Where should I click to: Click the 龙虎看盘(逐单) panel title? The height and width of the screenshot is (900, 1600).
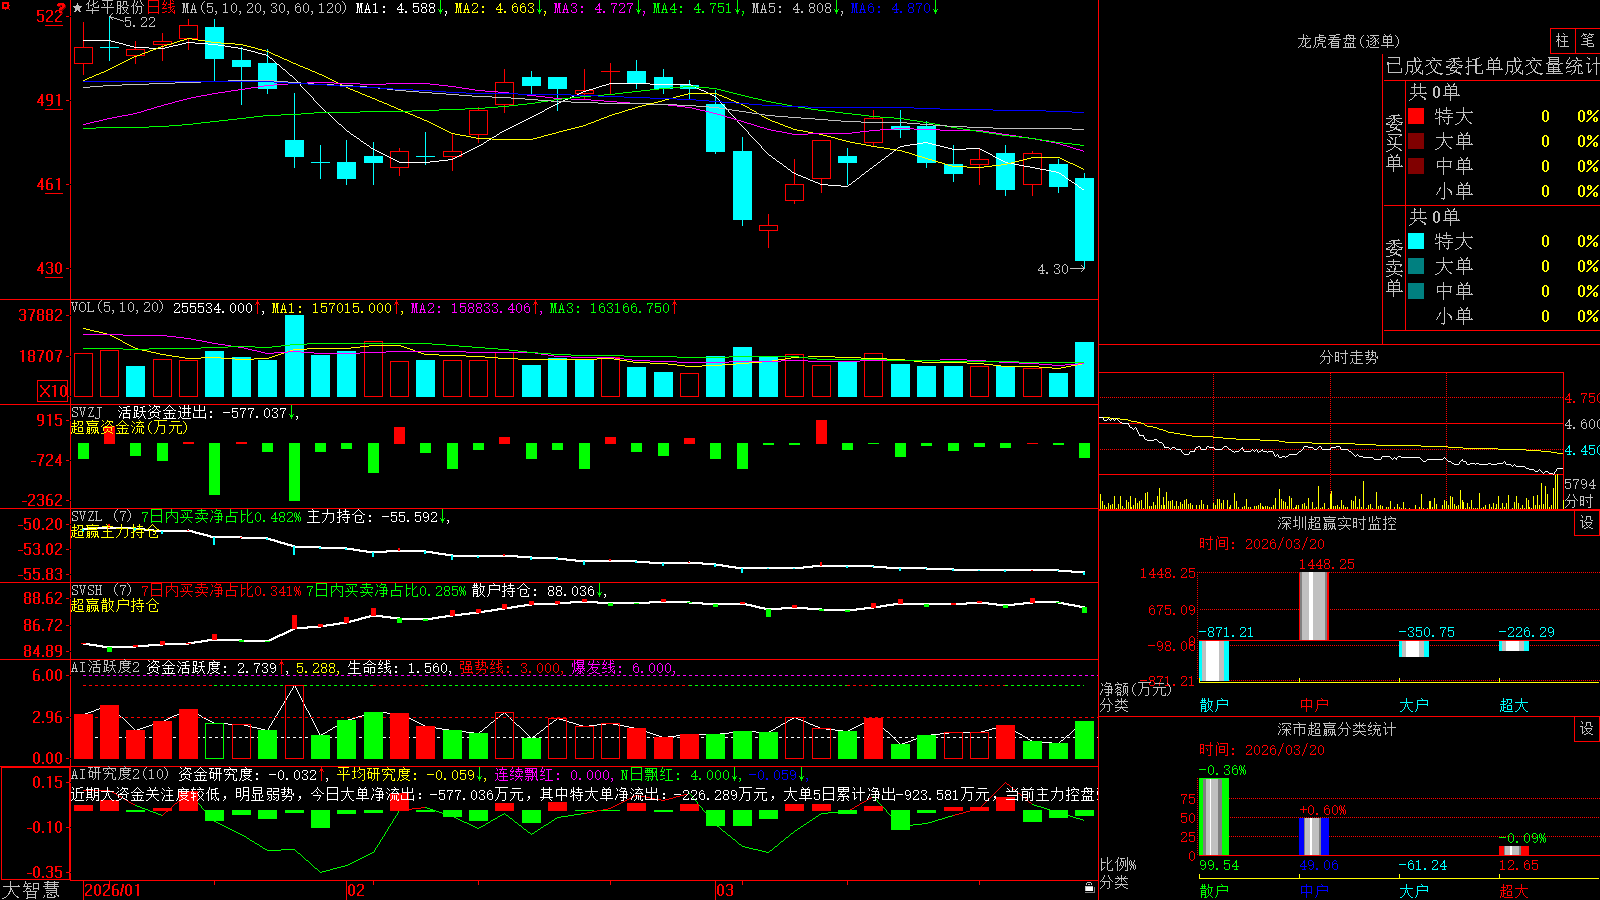point(1349,41)
